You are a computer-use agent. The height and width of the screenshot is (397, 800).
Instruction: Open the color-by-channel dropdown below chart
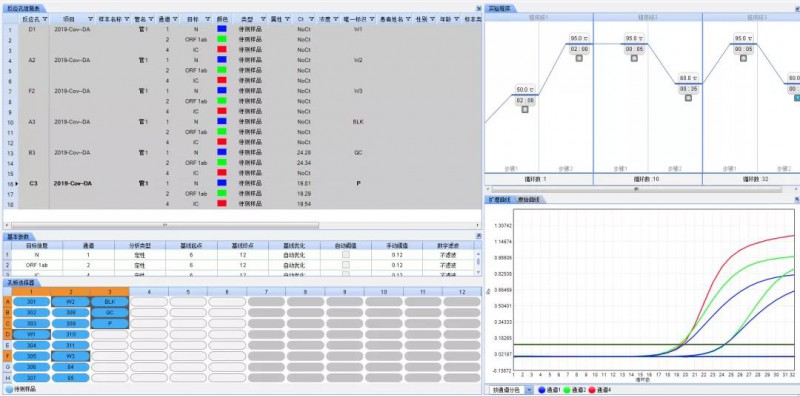pos(529,390)
